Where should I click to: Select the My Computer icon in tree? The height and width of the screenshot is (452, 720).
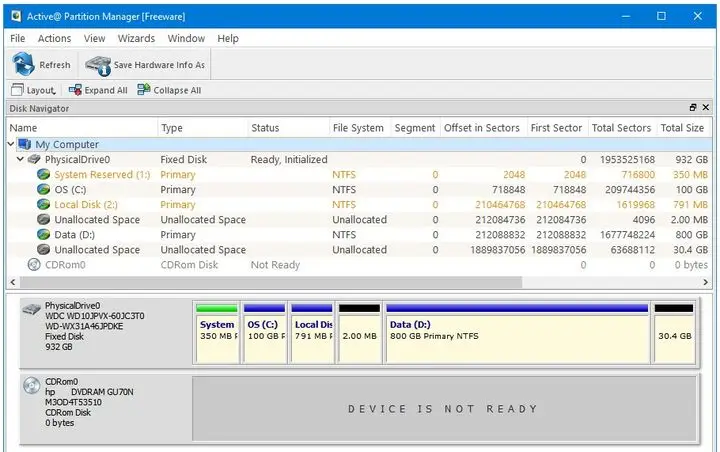pos(24,144)
